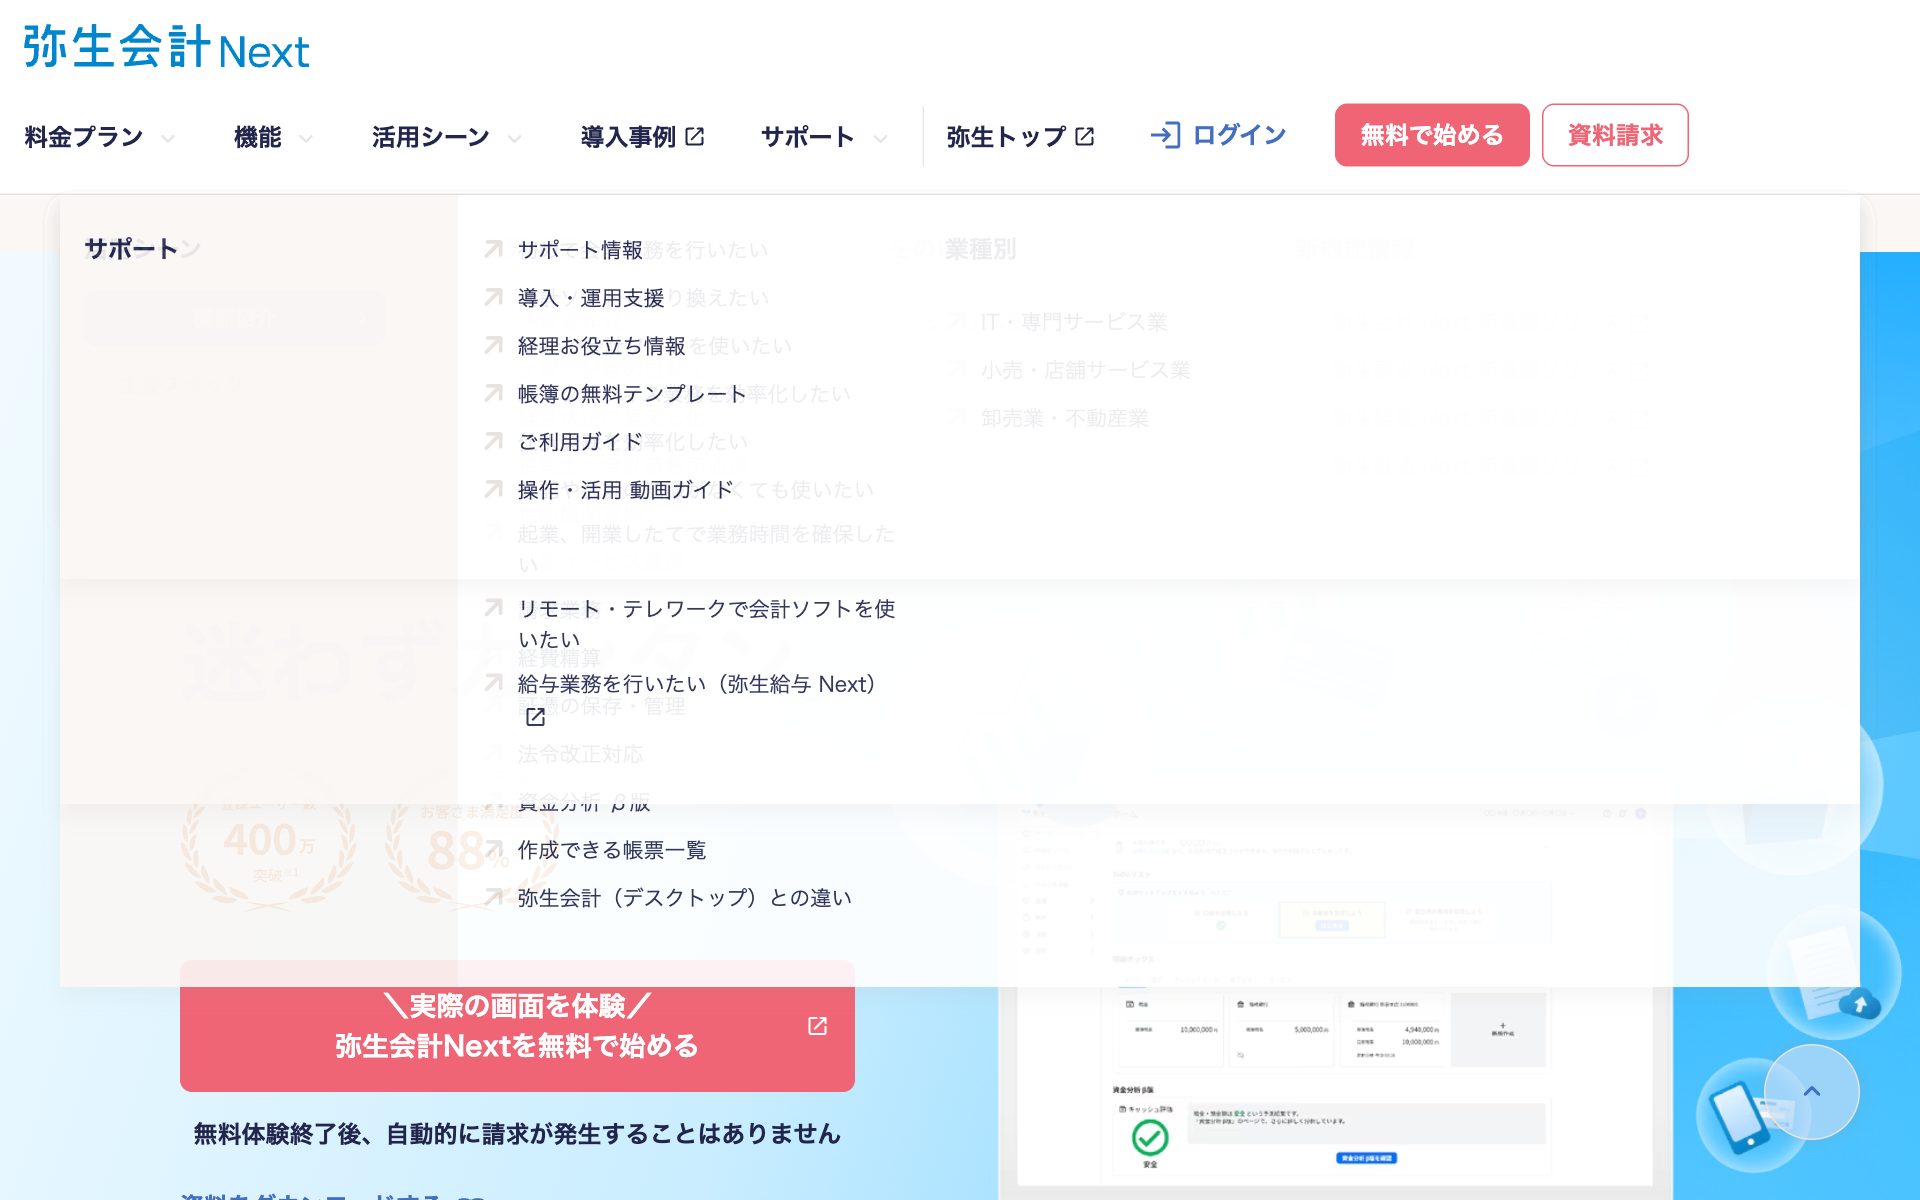Open the 料金プラン menu
The height and width of the screenshot is (1200, 1920).
pos(84,136)
